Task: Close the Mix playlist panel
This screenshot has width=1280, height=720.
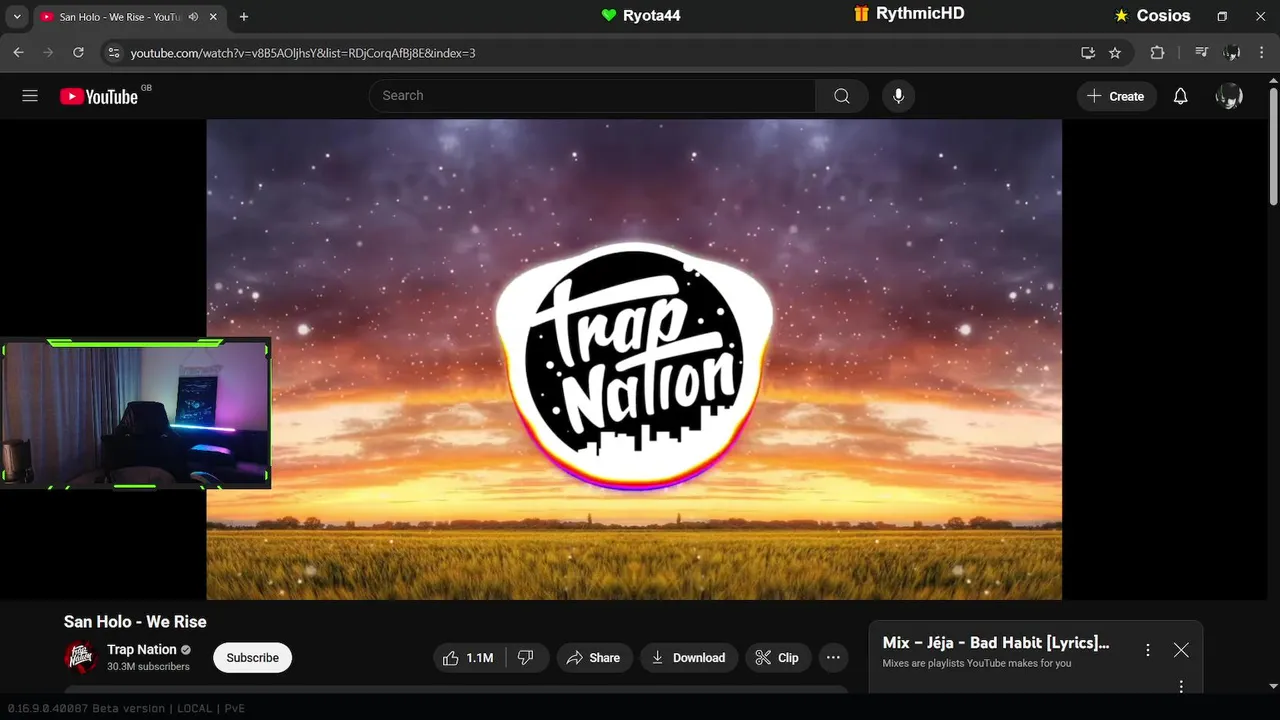Action: coord(1181,650)
